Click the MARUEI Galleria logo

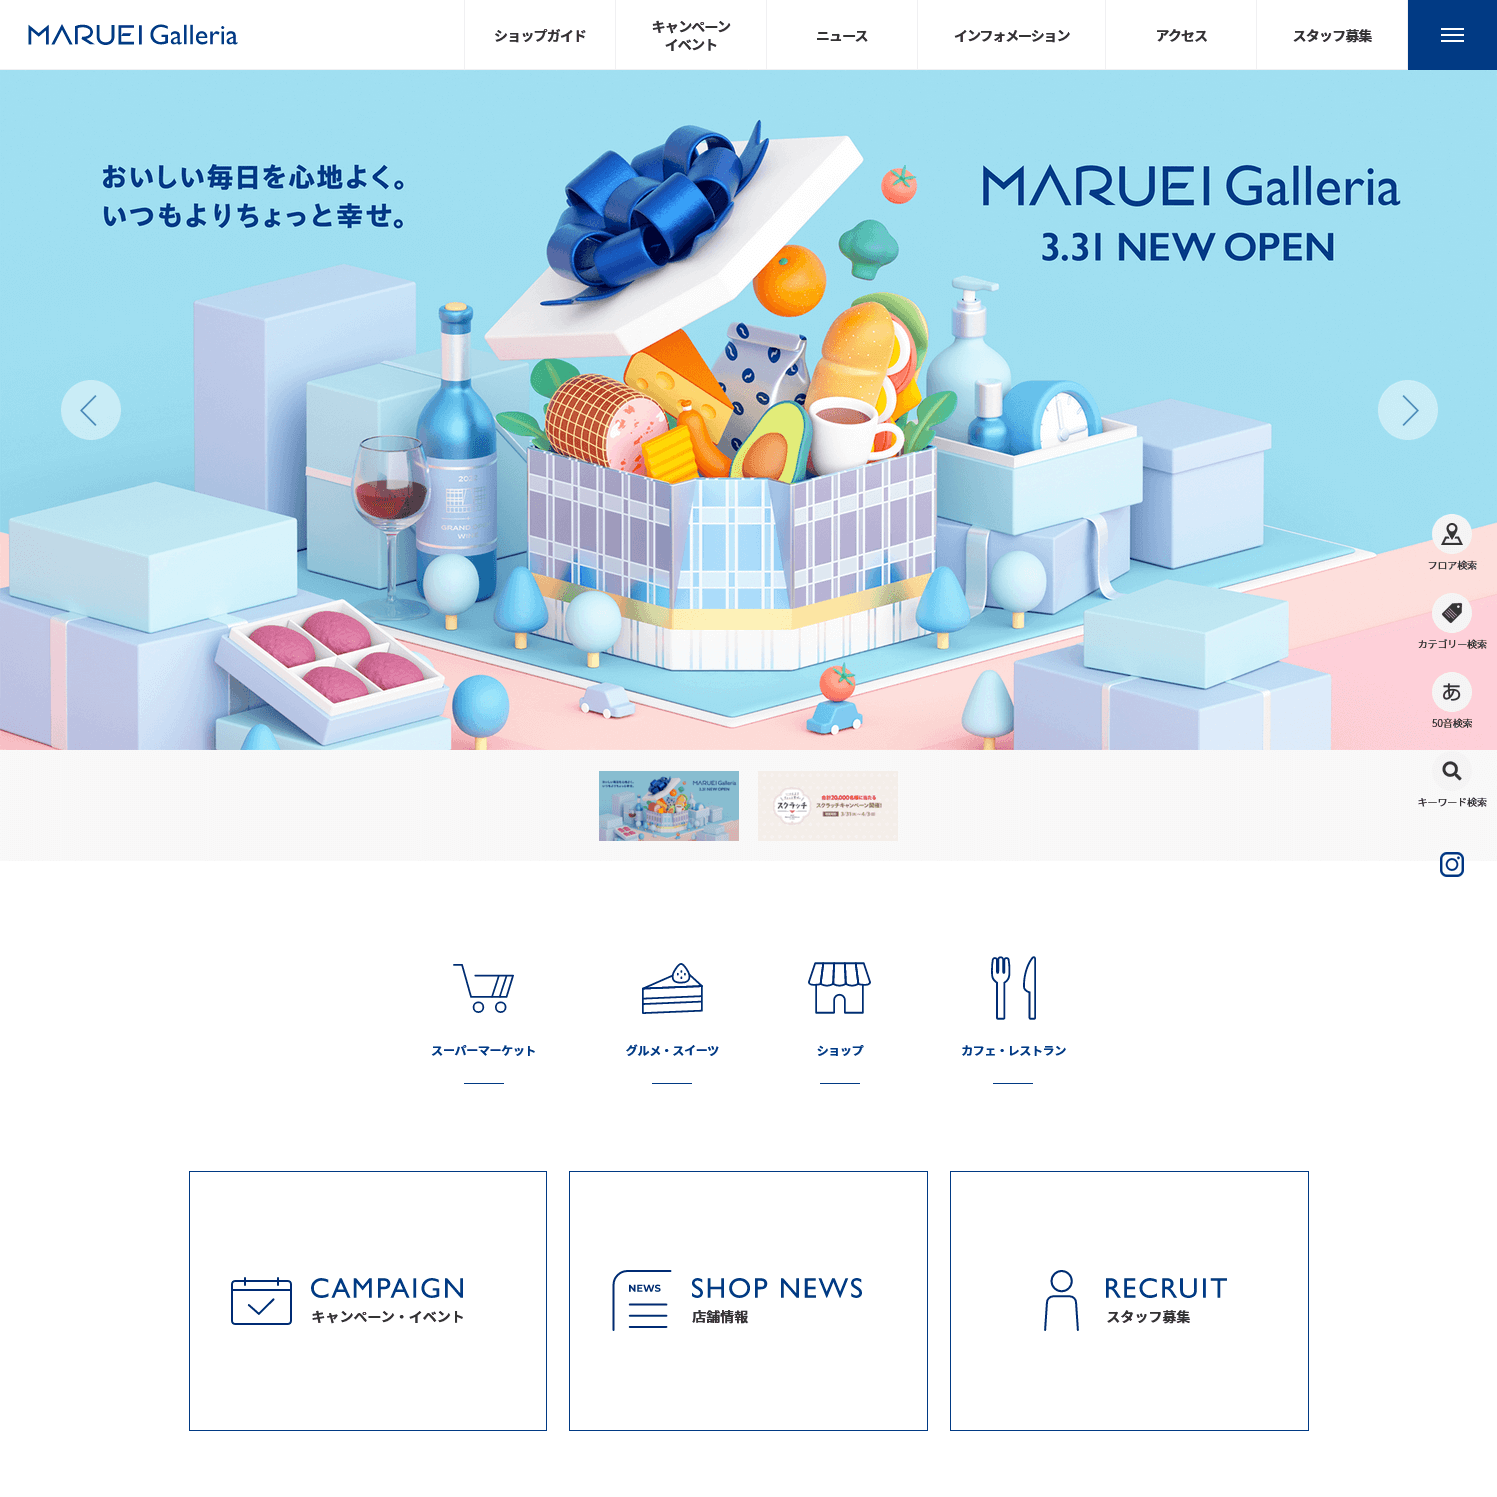click(x=133, y=35)
